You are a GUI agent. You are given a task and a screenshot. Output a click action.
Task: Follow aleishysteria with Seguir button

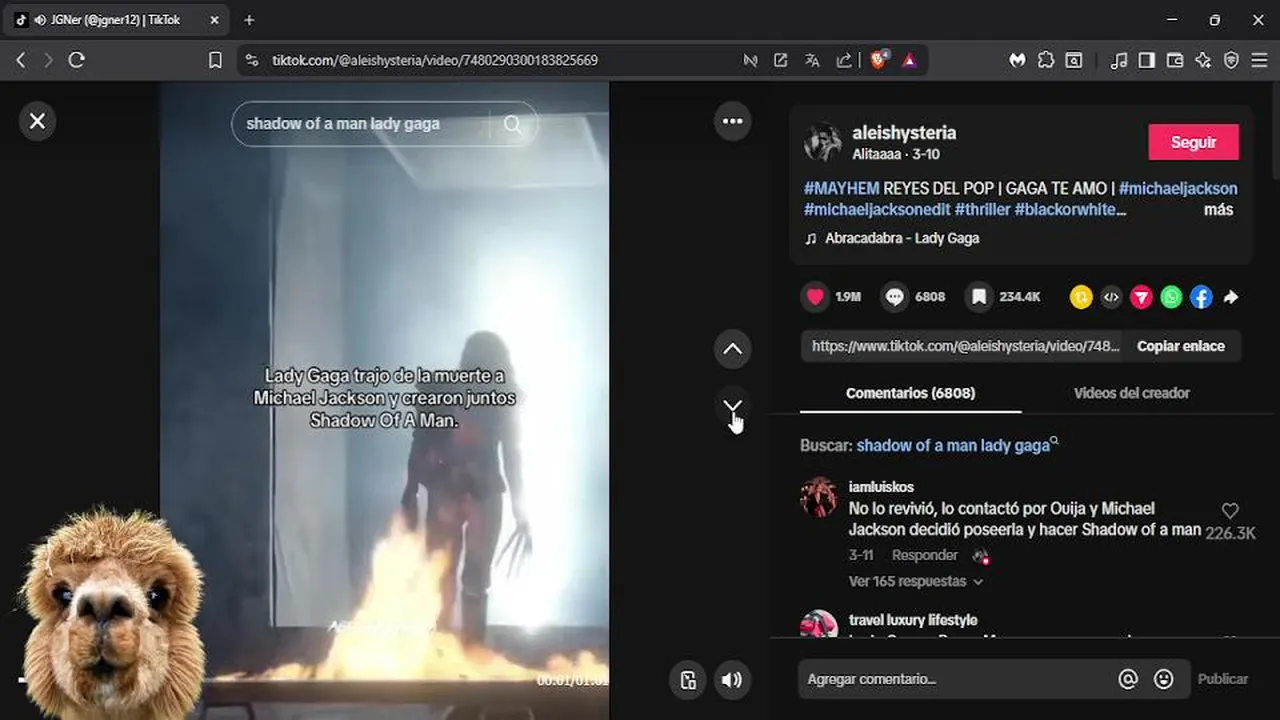(x=1193, y=142)
